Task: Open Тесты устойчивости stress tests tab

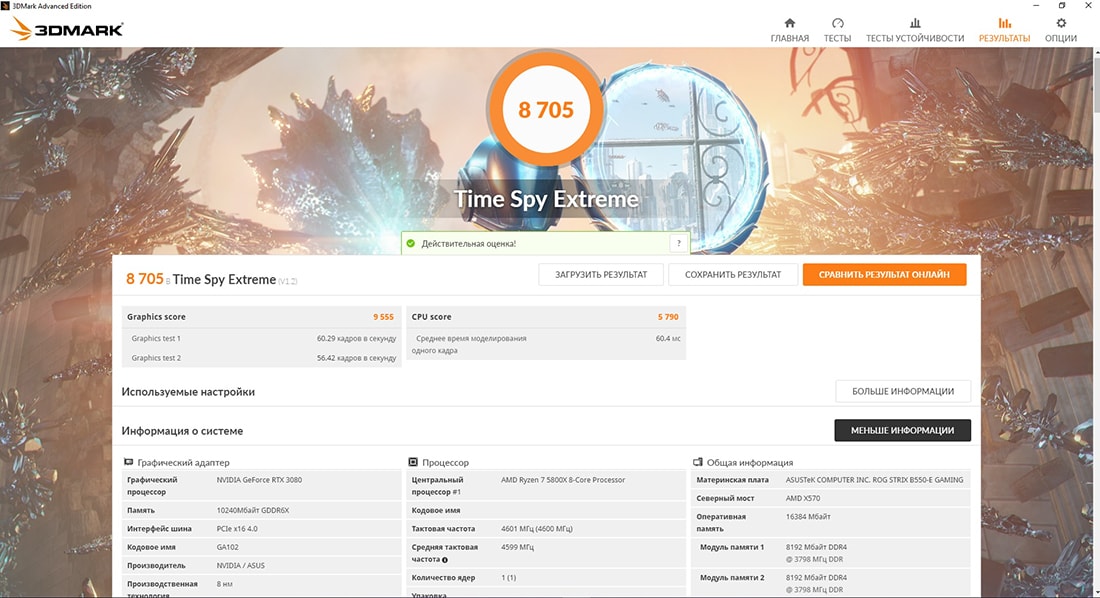Action: coord(915,30)
